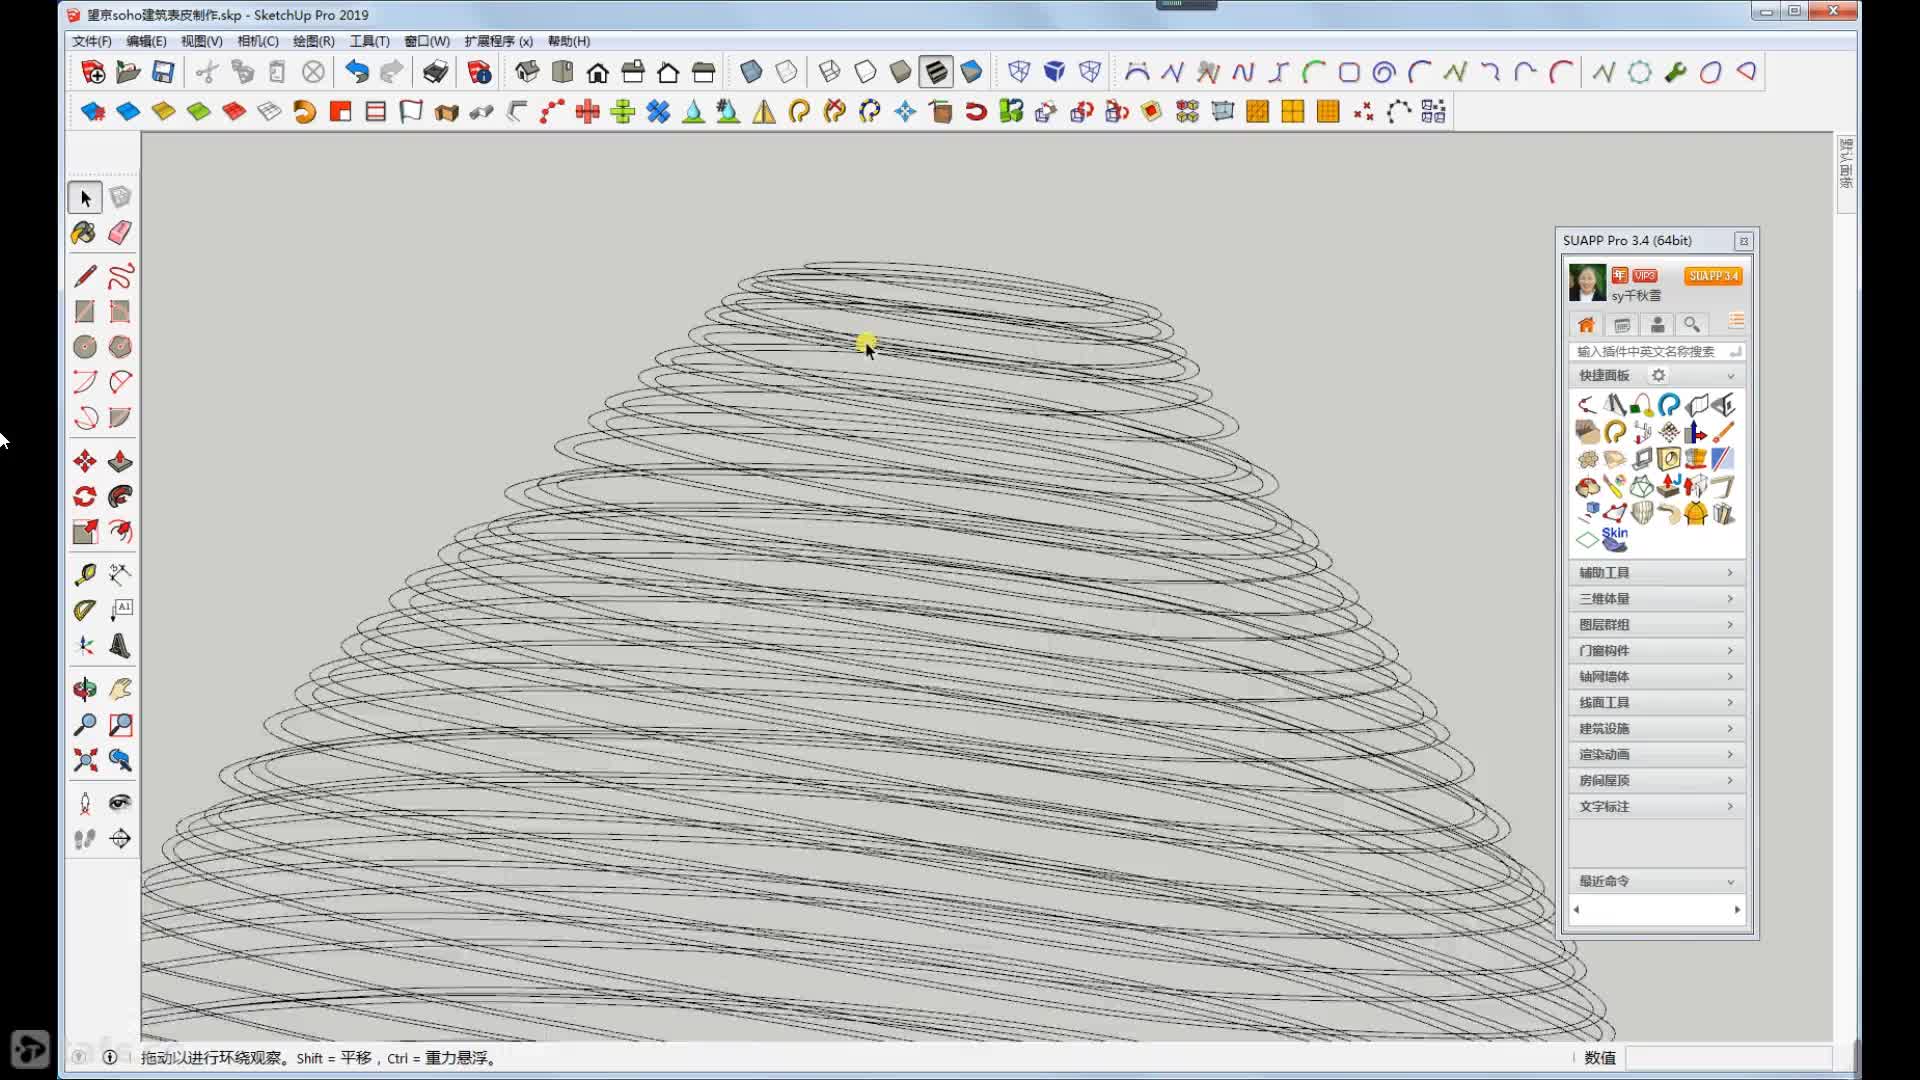Screen dimensions: 1920x1080
Task: Click the Undo arrow in toolbar
Action: click(356, 72)
